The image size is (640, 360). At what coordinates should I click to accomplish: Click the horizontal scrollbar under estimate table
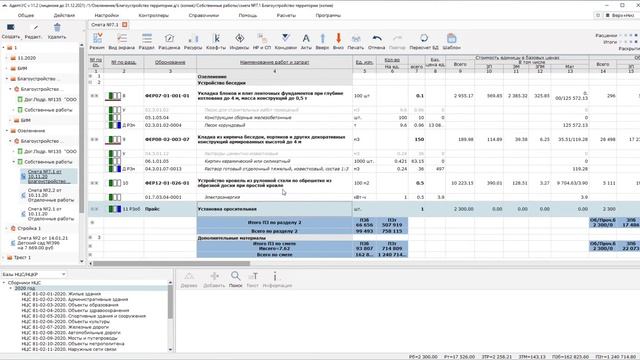[x=171, y=263]
